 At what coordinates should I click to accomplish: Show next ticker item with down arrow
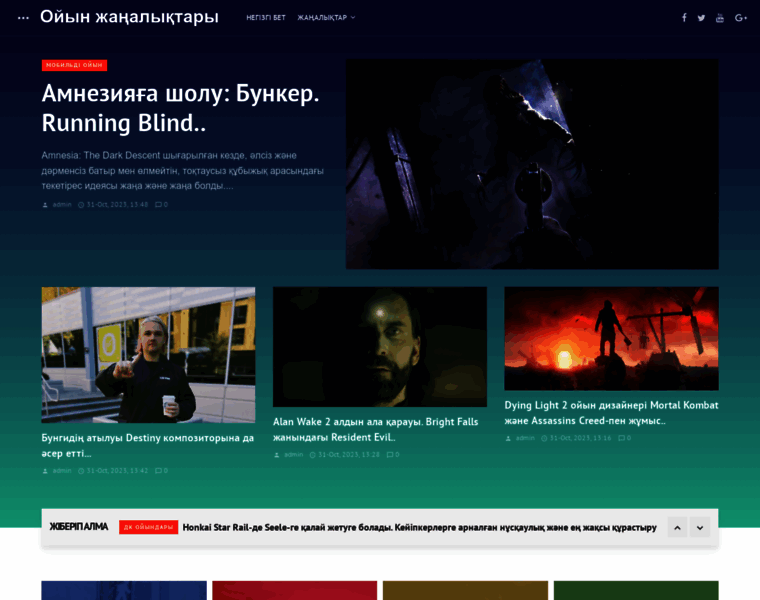[700, 527]
